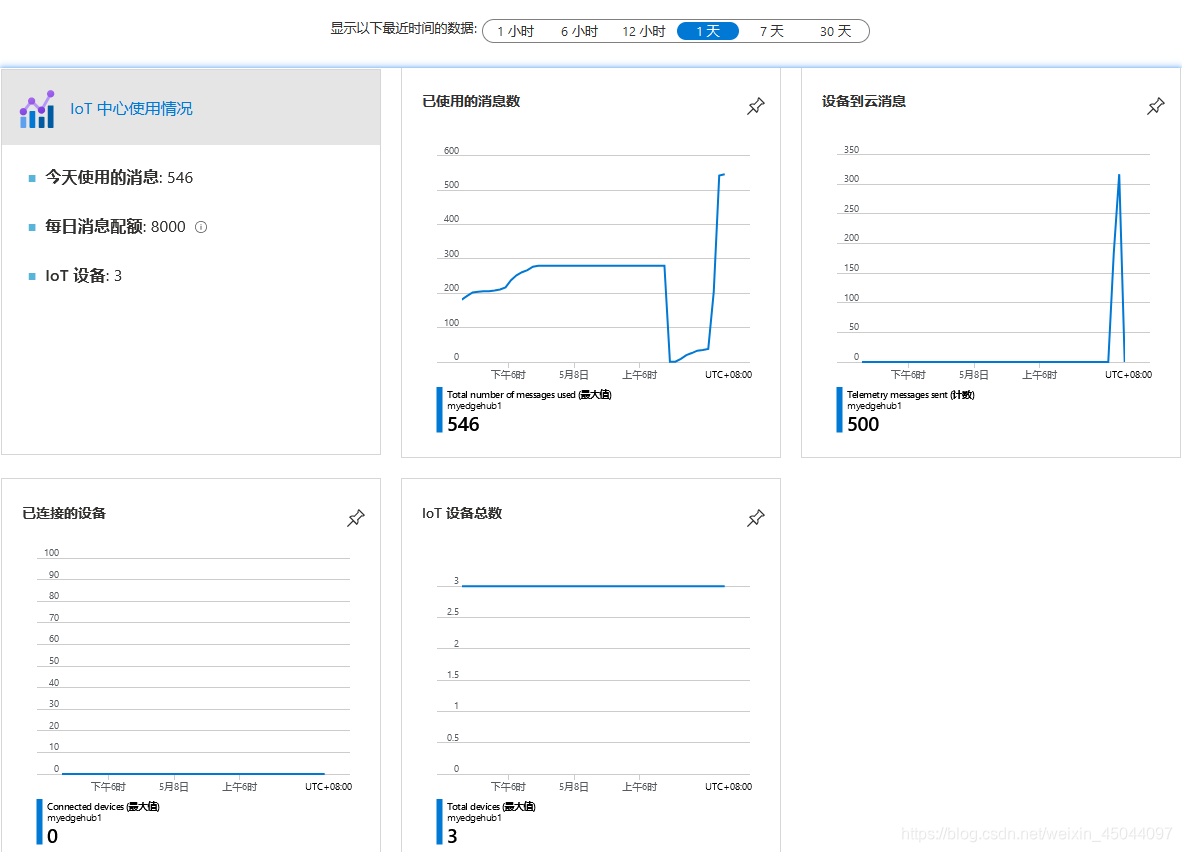1182x852 pixels.
Task: Select the 30 天 time range
Action: pyautogui.click(x=835, y=31)
